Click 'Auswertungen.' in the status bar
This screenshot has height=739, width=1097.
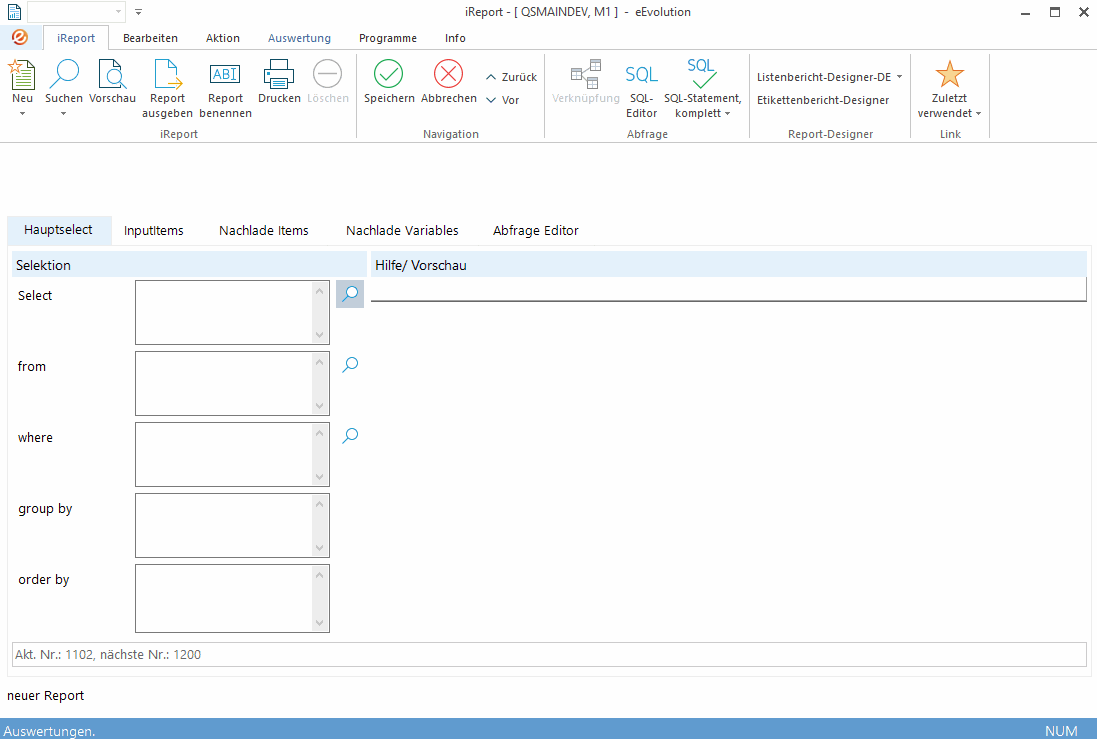coord(50,731)
